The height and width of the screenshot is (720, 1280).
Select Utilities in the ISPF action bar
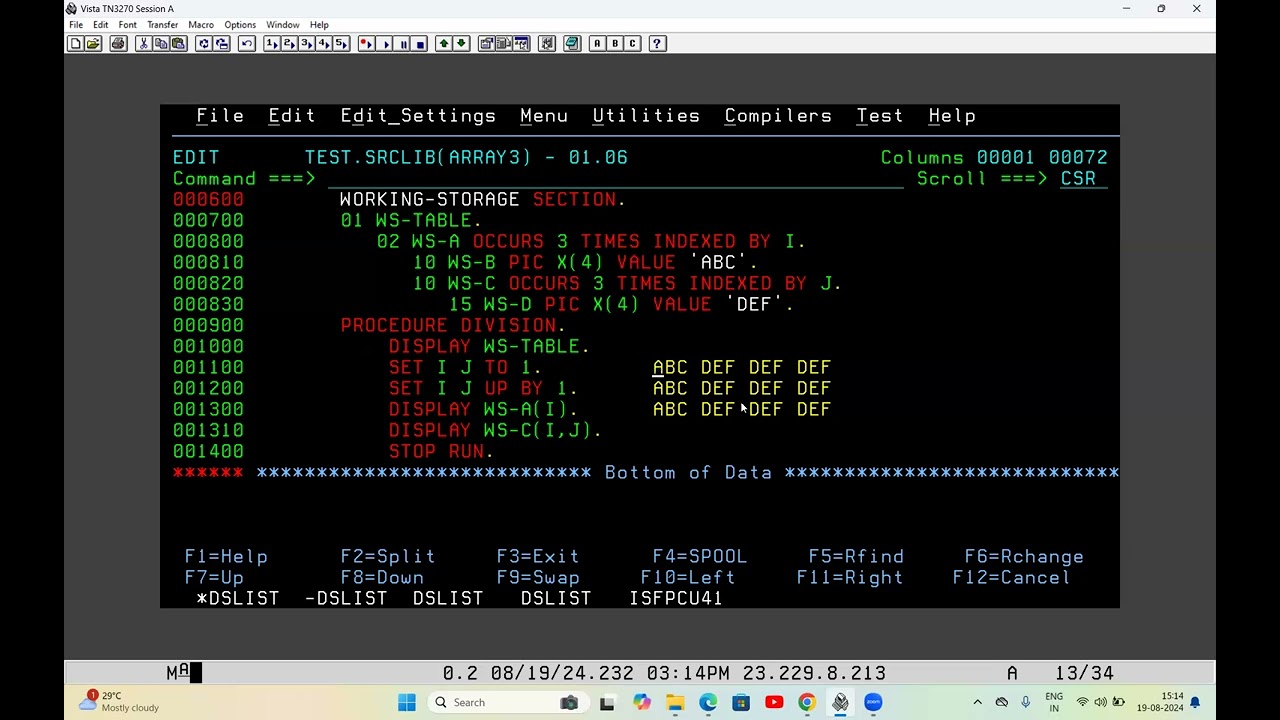pyautogui.click(x=646, y=116)
